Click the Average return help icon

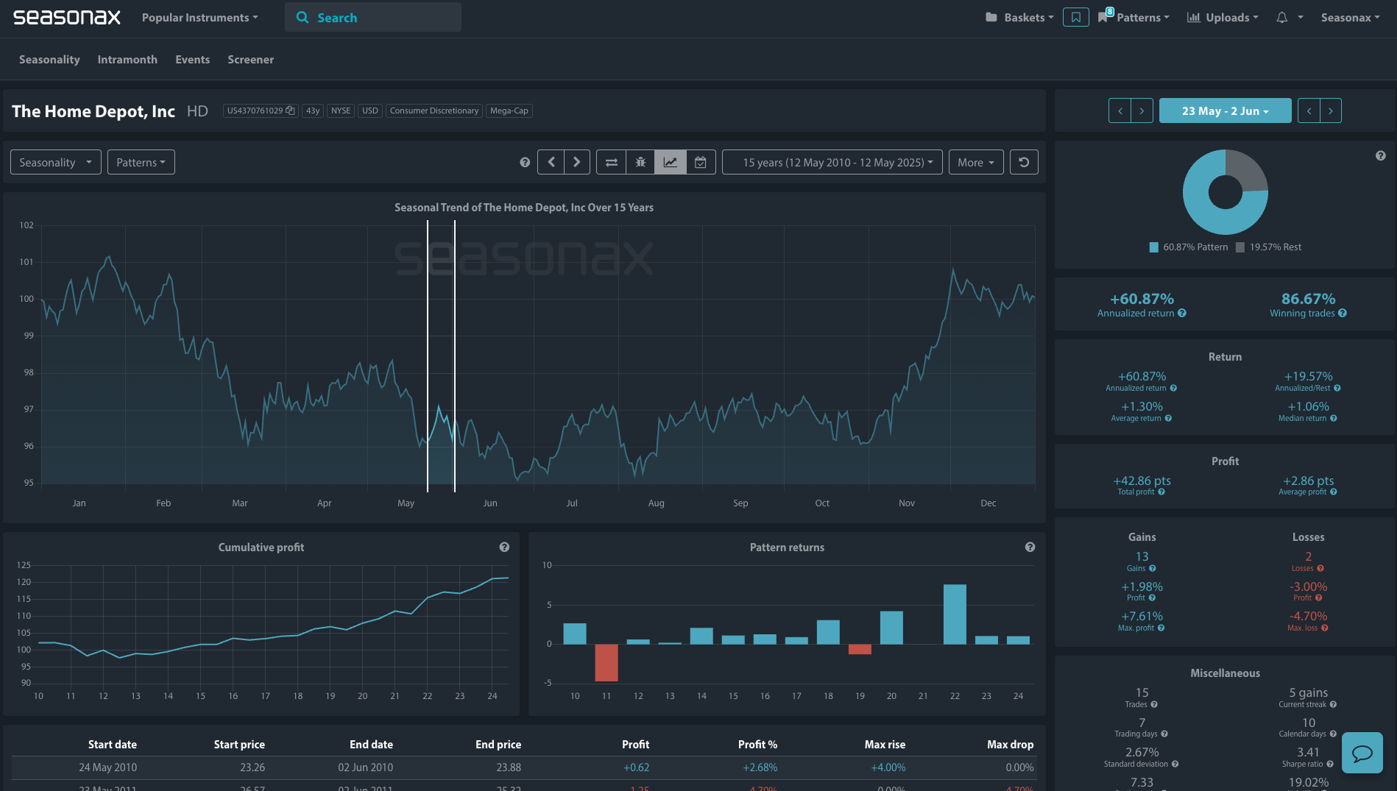1168,418
